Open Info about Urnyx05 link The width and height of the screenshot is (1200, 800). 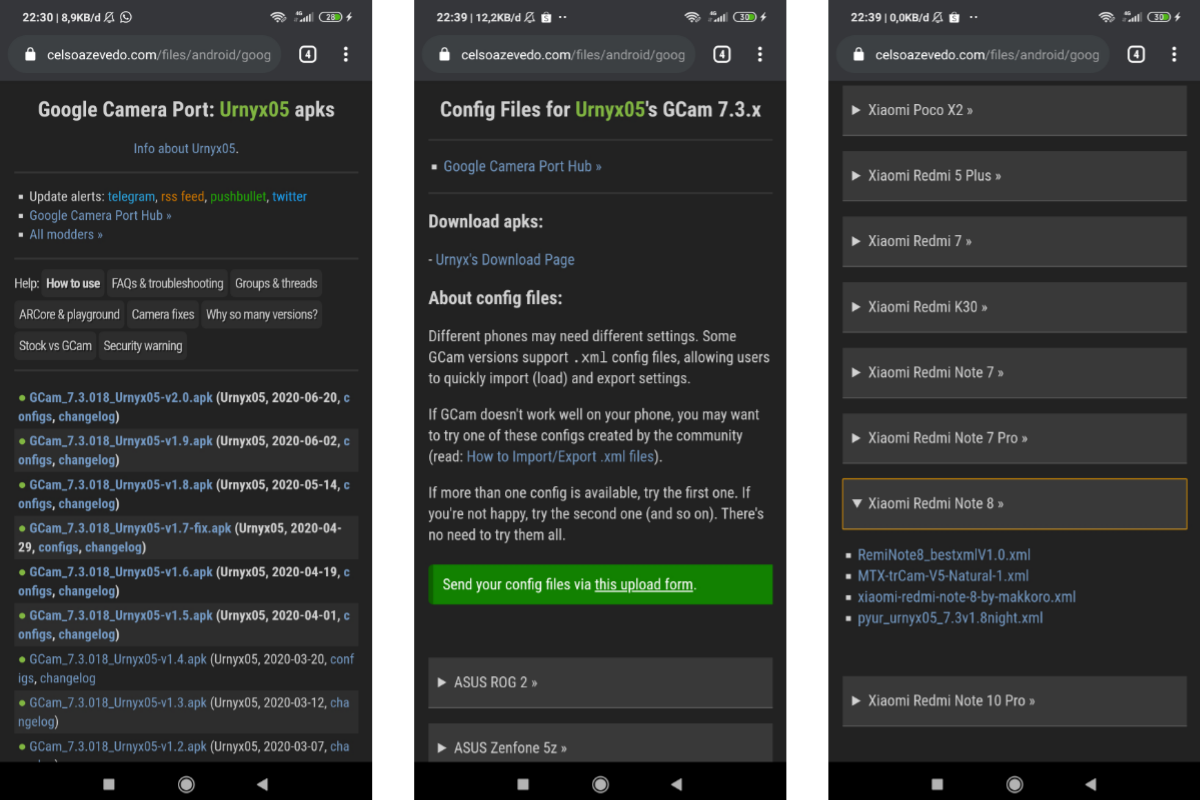click(x=185, y=149)
